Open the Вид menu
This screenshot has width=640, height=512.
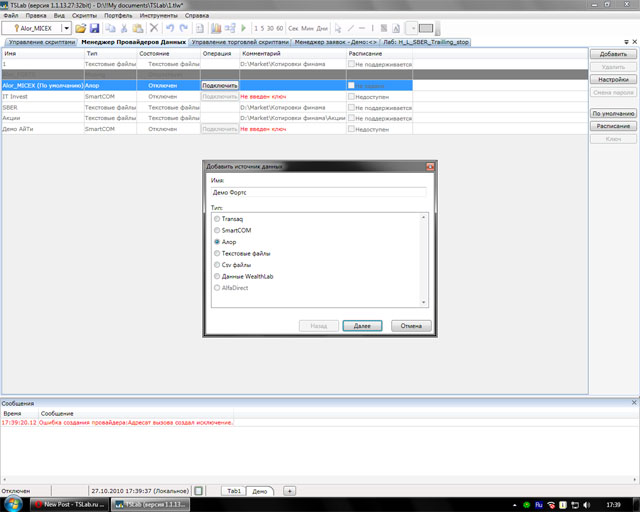[59, 16]
